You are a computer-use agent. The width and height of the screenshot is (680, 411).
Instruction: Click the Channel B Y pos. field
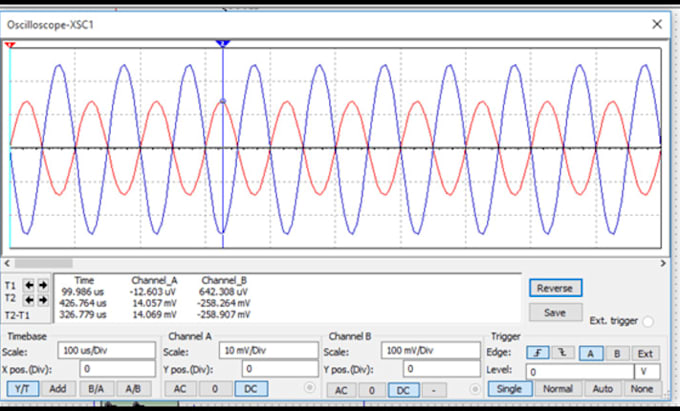click(442, 370)
